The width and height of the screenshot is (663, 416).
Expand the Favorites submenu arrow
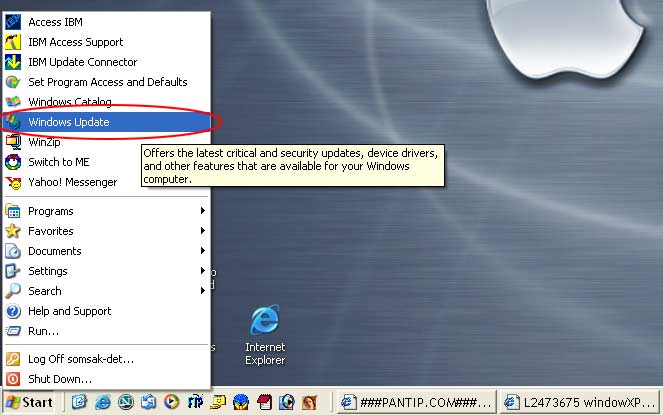[203, 230]
